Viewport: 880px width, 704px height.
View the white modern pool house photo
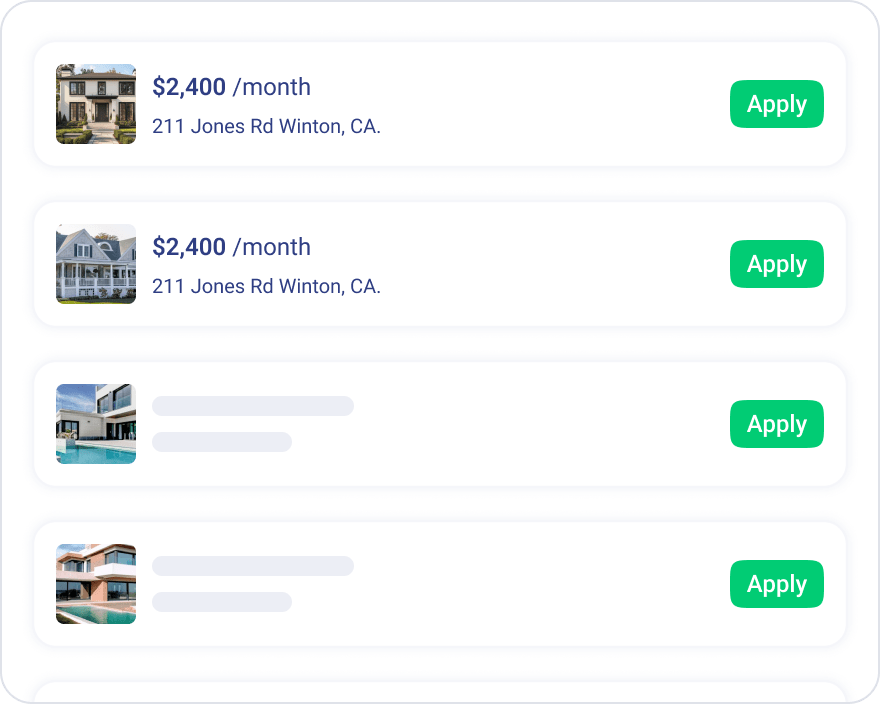[x=96, y=424]
